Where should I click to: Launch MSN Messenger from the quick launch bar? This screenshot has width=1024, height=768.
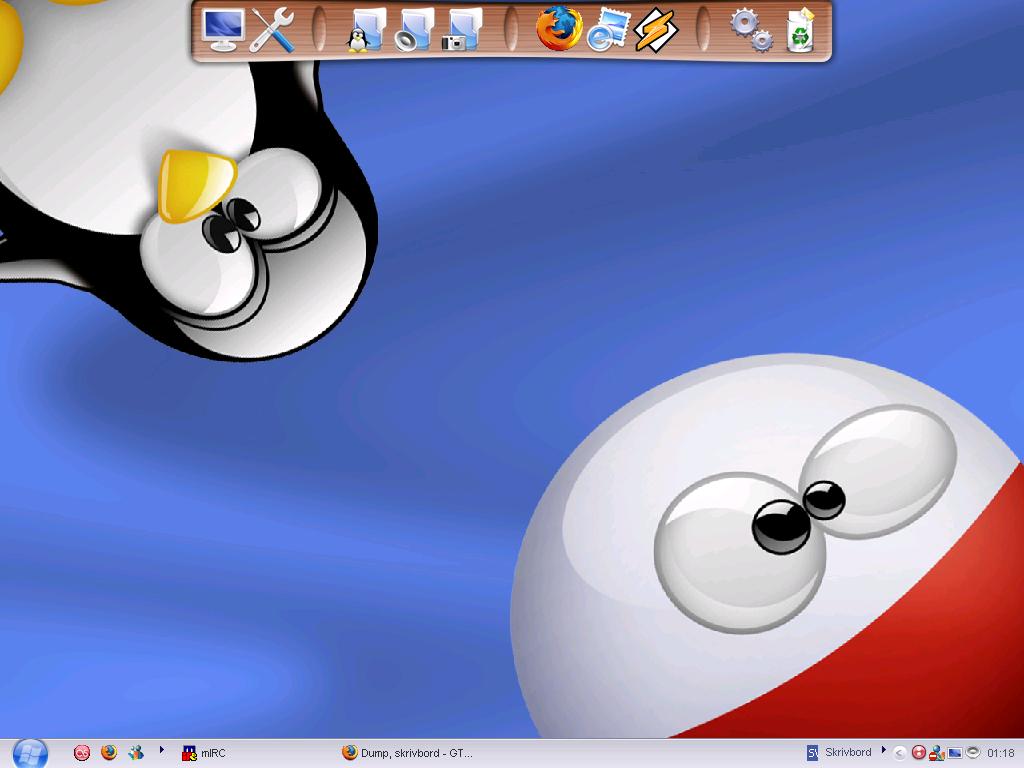click(136, 752)
